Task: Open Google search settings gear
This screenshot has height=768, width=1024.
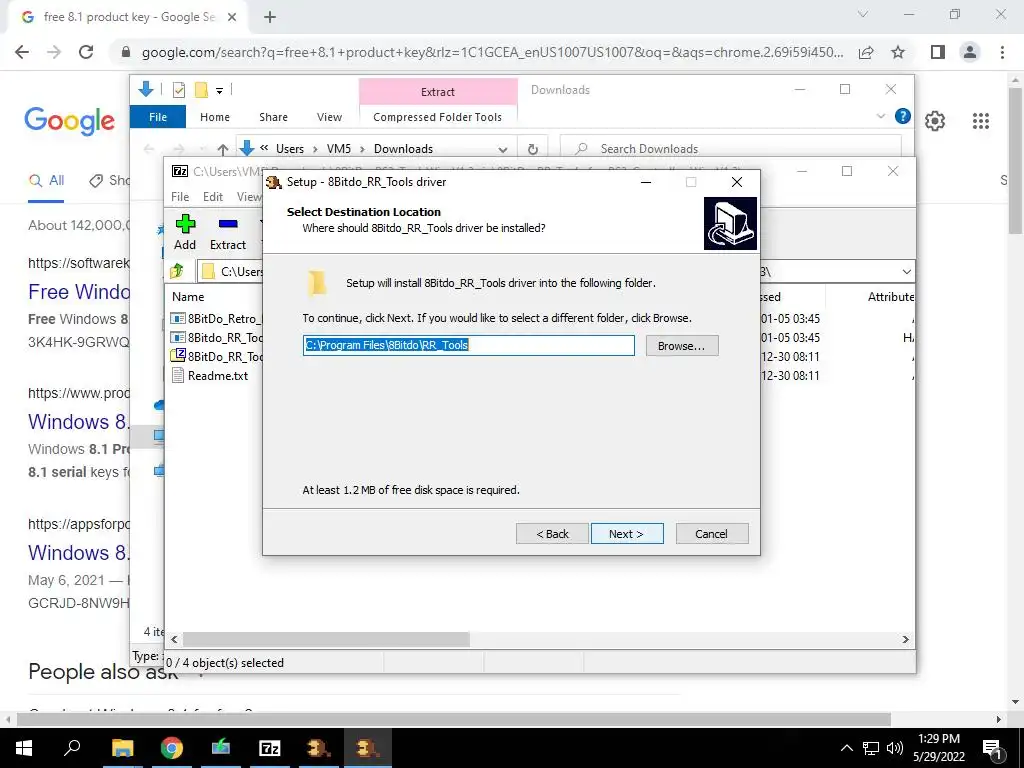Action: coord(935,121)
